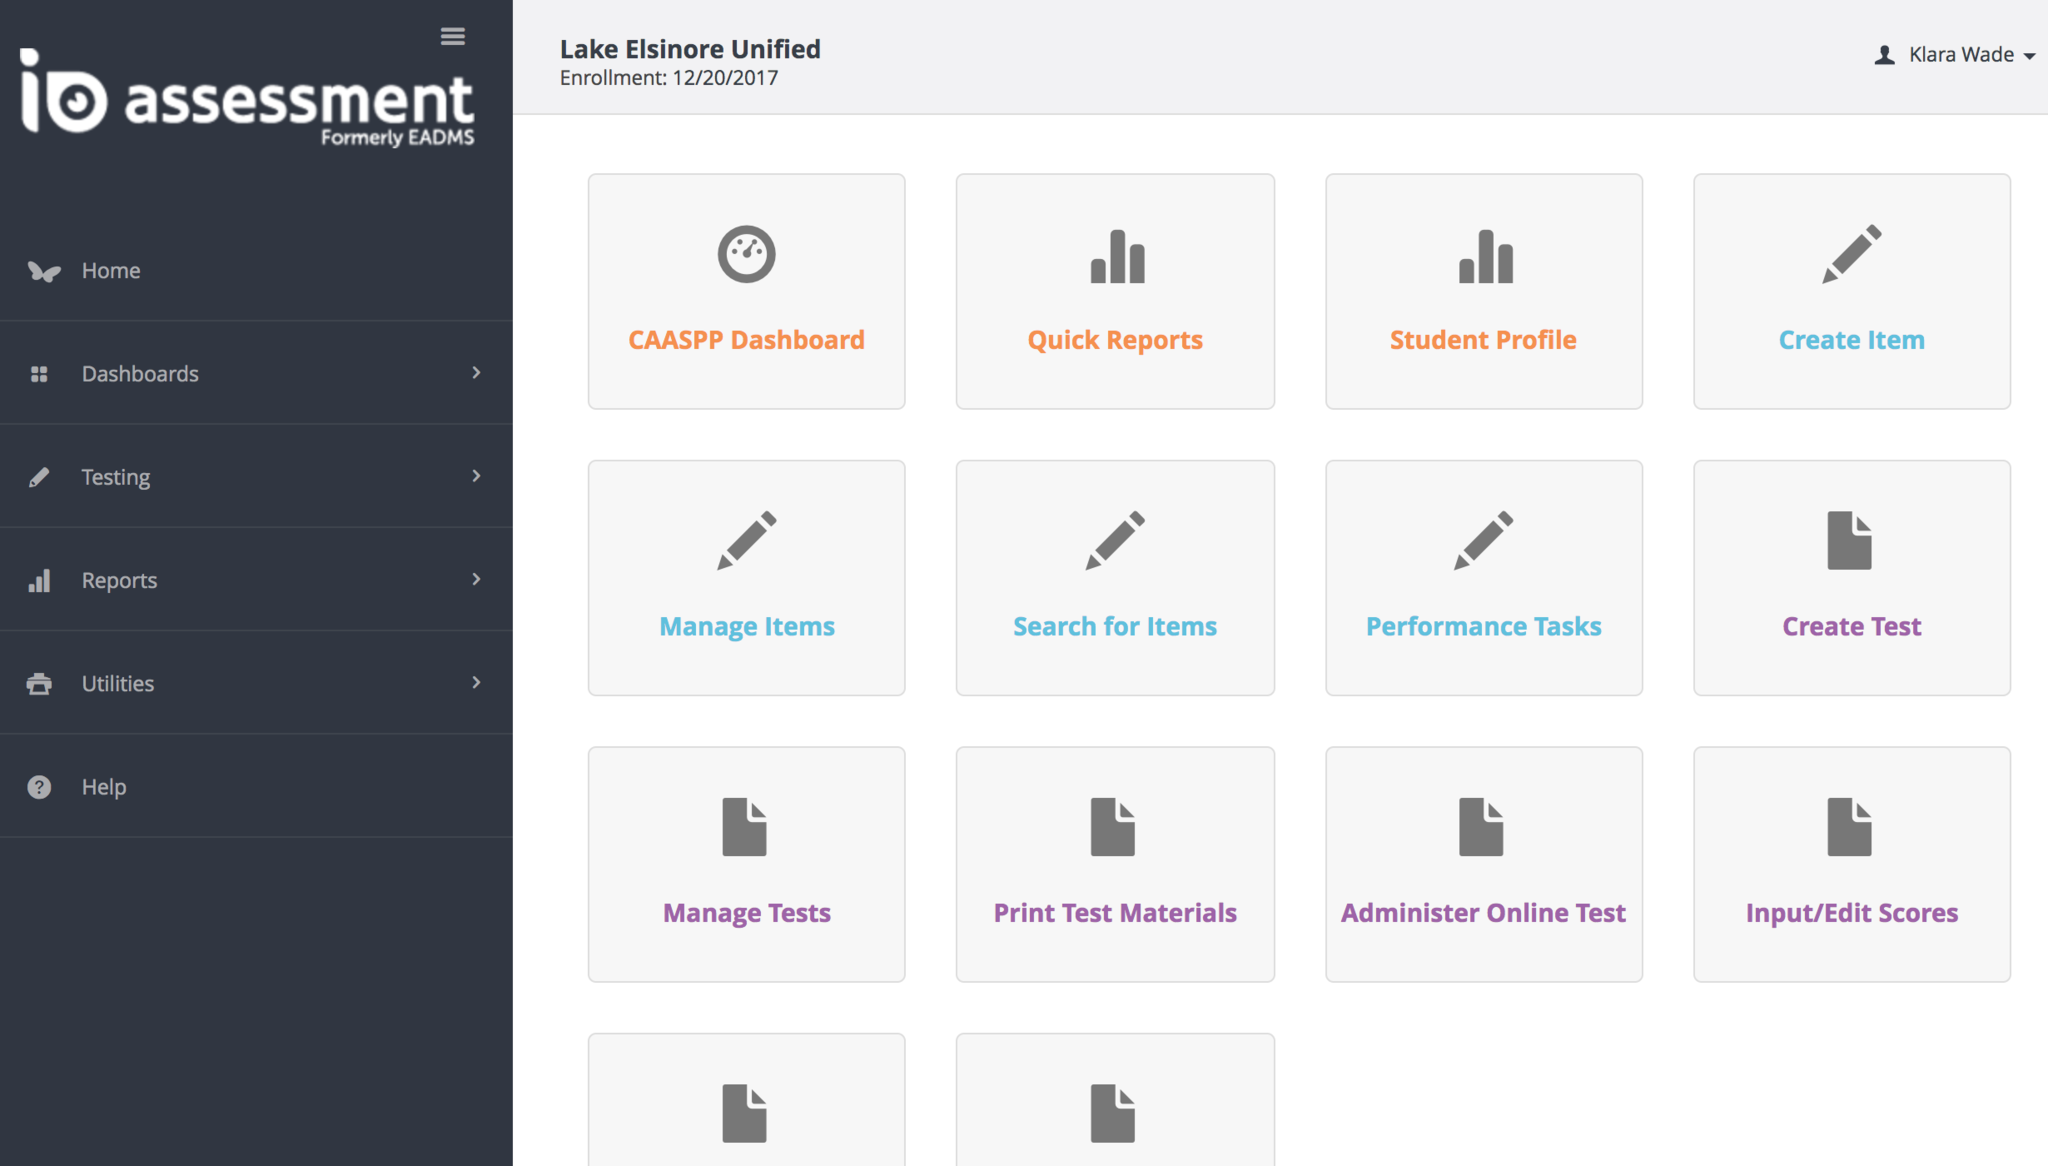Open Input/Edit Scores tile
This screenshot has height=1166, width=2048.
(x=1851, y=865)
